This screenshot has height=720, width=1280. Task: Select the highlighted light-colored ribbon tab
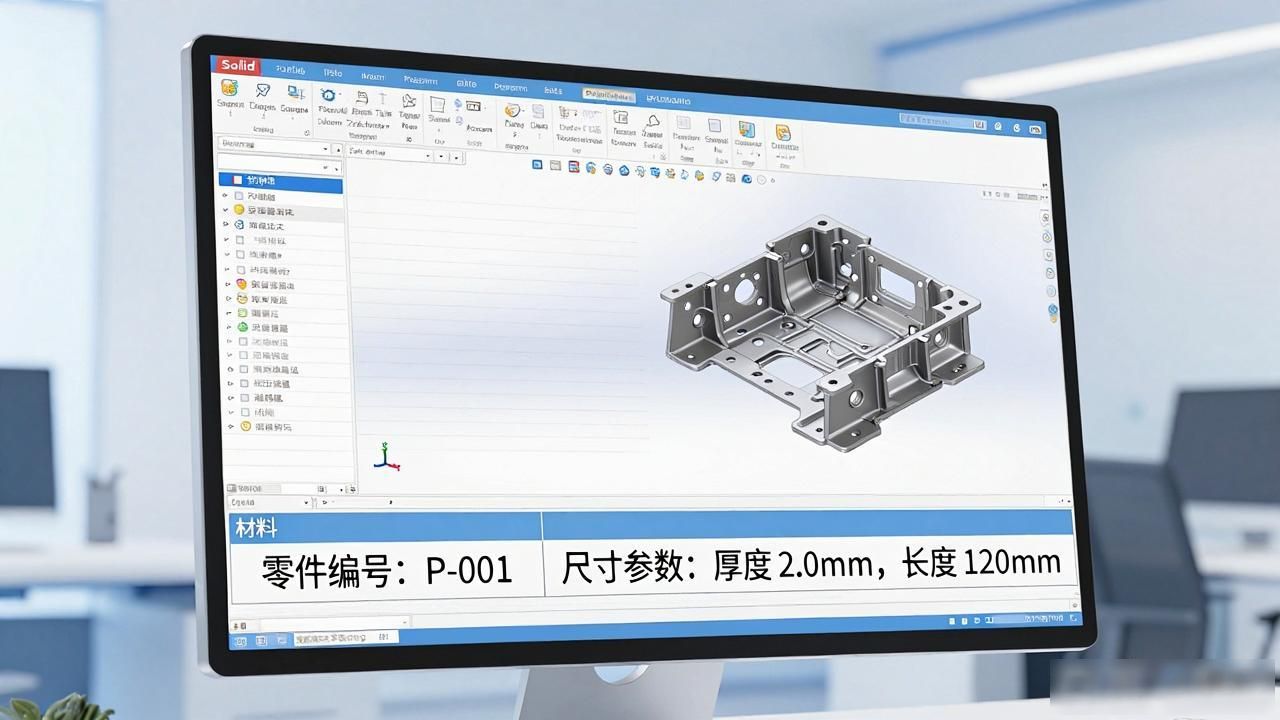[x=608, y=95]
